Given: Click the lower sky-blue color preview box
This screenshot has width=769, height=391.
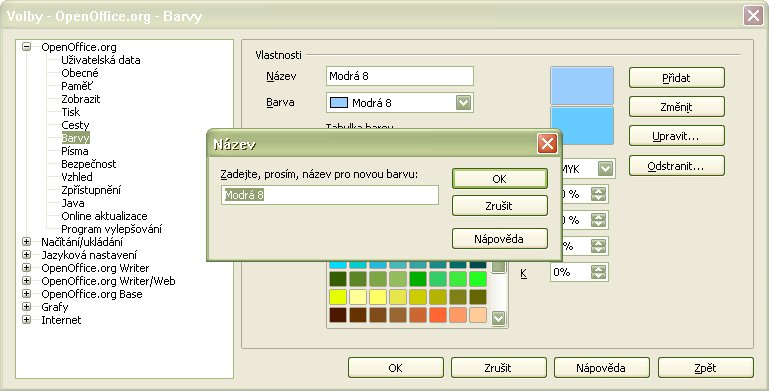Looking at the screenshot, I should [582, 126].
